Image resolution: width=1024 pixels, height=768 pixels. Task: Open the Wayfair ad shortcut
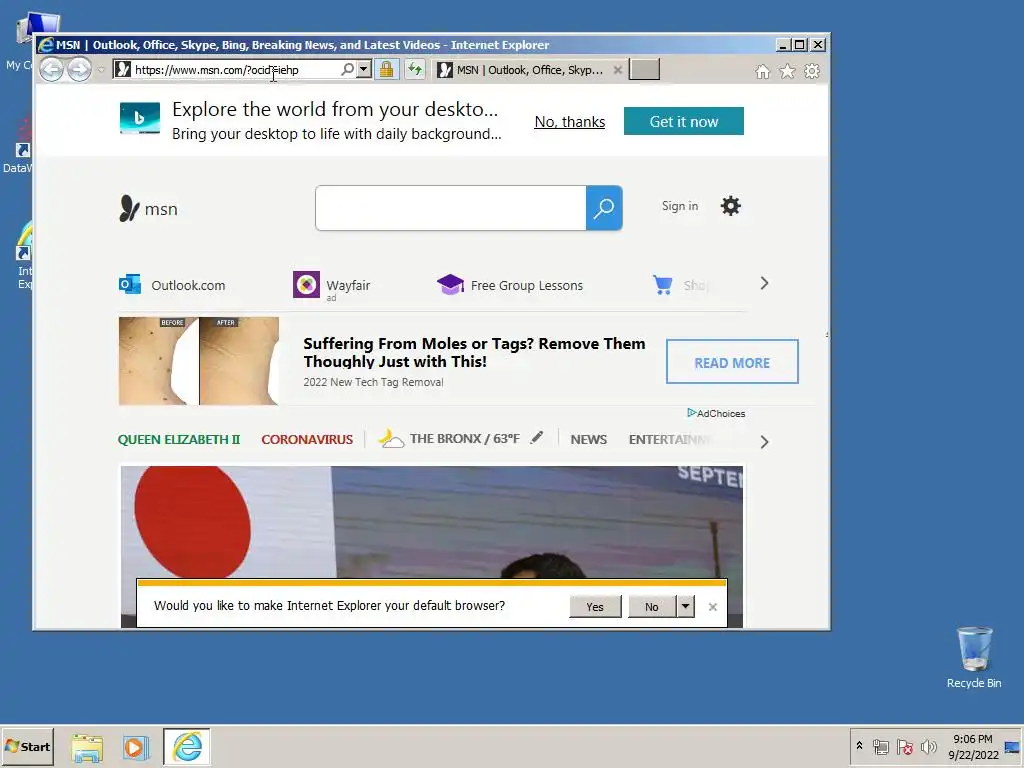(x=332, y=285)
